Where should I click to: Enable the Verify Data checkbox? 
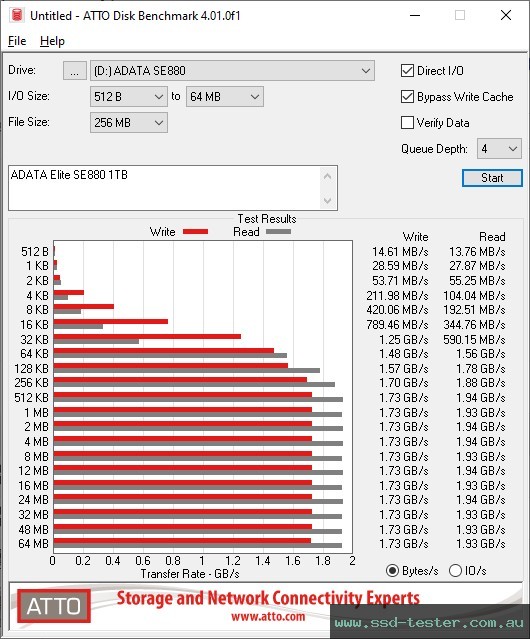[407, 123]
